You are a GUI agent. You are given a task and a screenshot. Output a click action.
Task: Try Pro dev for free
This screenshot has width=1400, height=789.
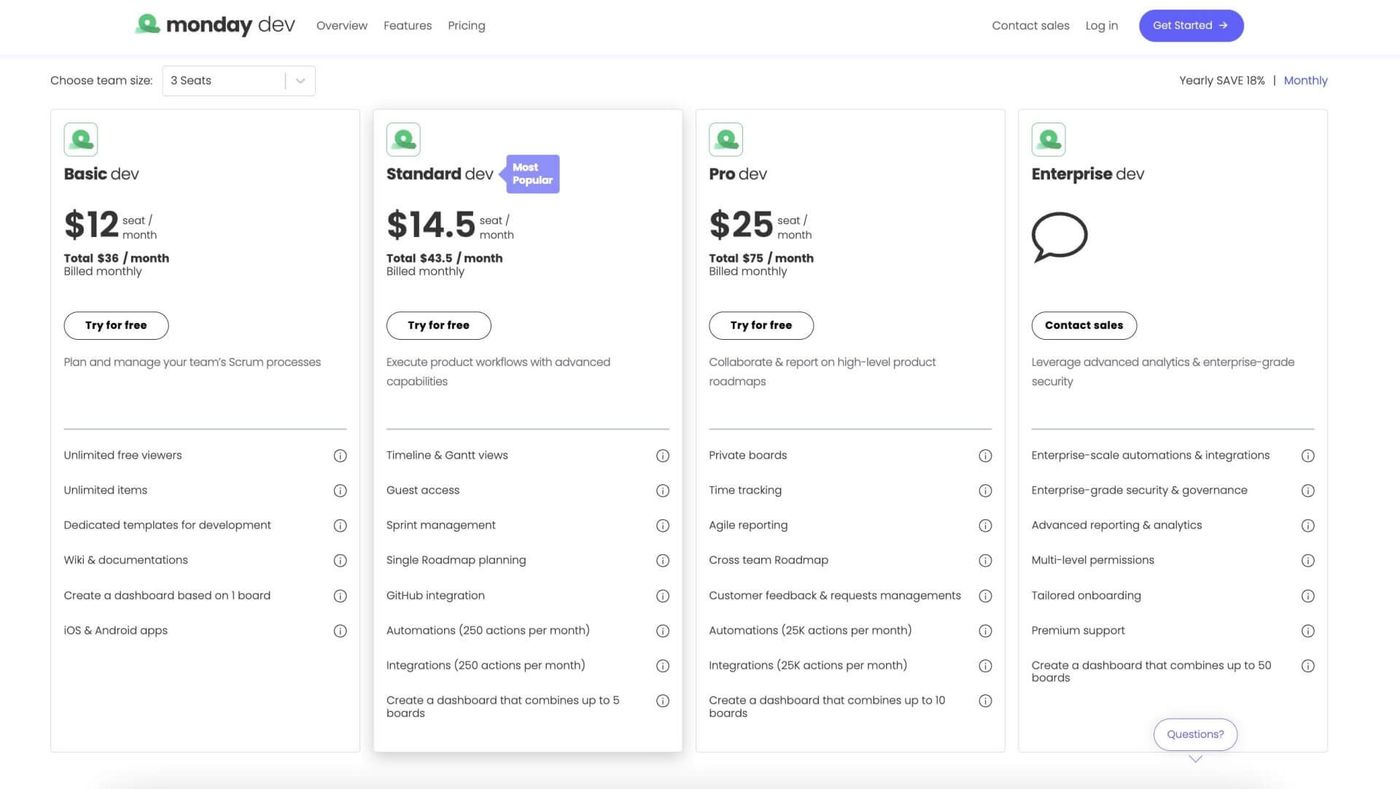[x=761, y=326]
